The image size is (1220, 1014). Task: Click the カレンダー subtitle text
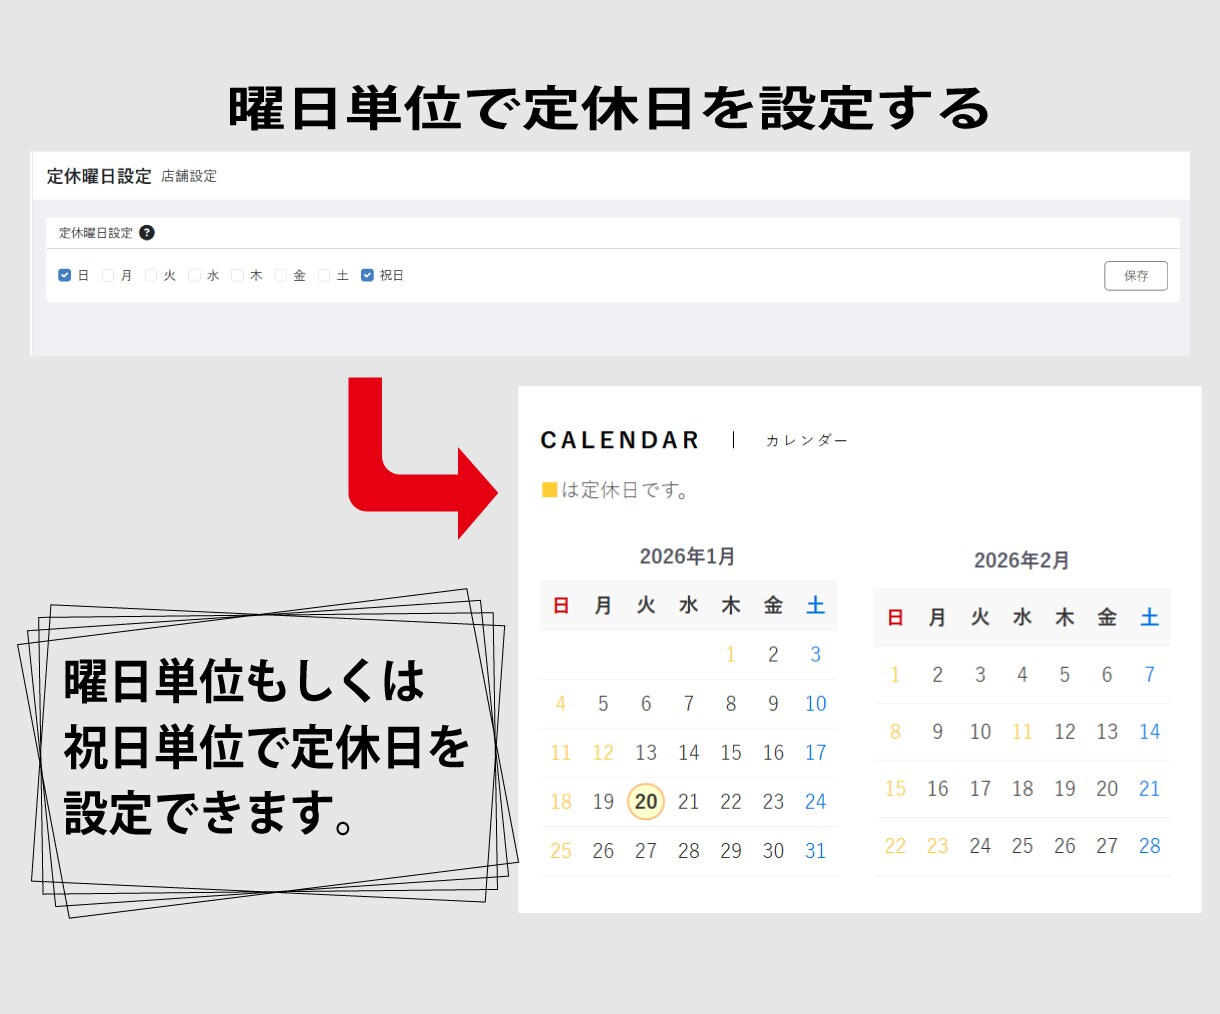click(806, 440)
